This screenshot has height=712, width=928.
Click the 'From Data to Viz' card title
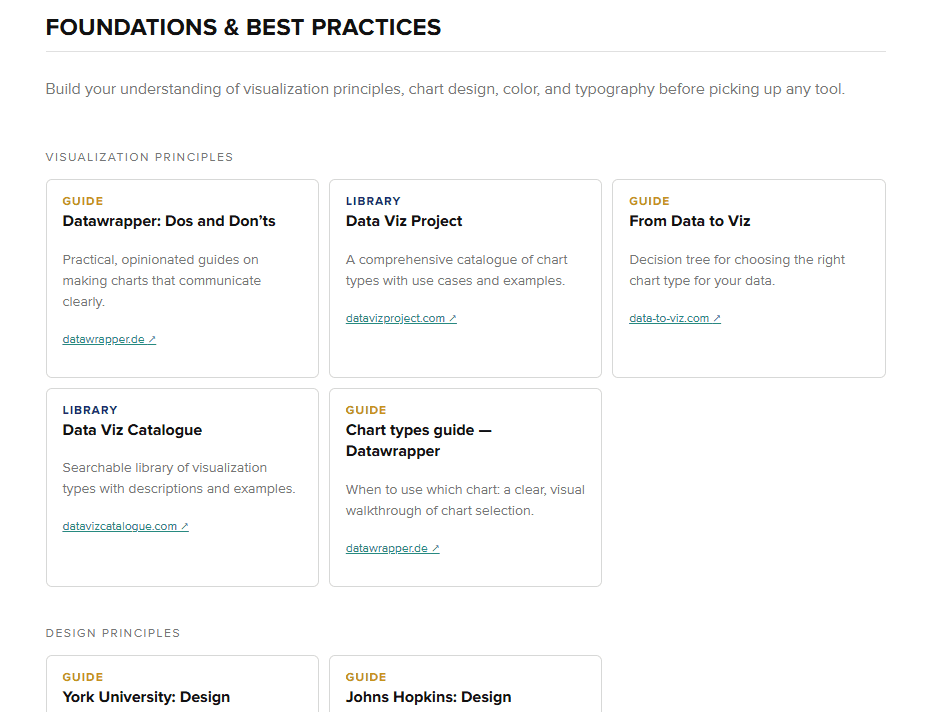click(689, 221)
